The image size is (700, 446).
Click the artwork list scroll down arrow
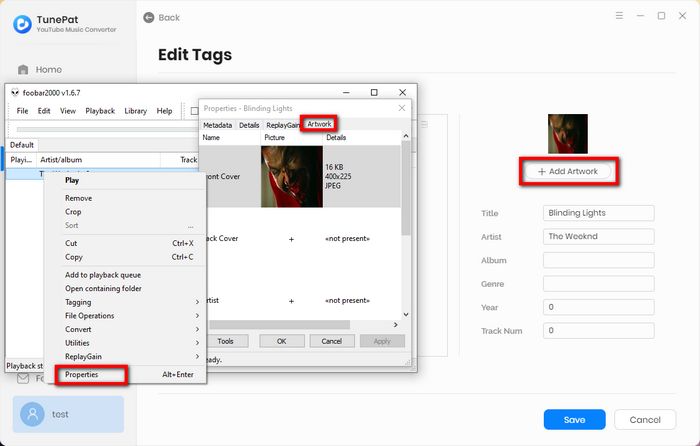(x=406, y=314)
